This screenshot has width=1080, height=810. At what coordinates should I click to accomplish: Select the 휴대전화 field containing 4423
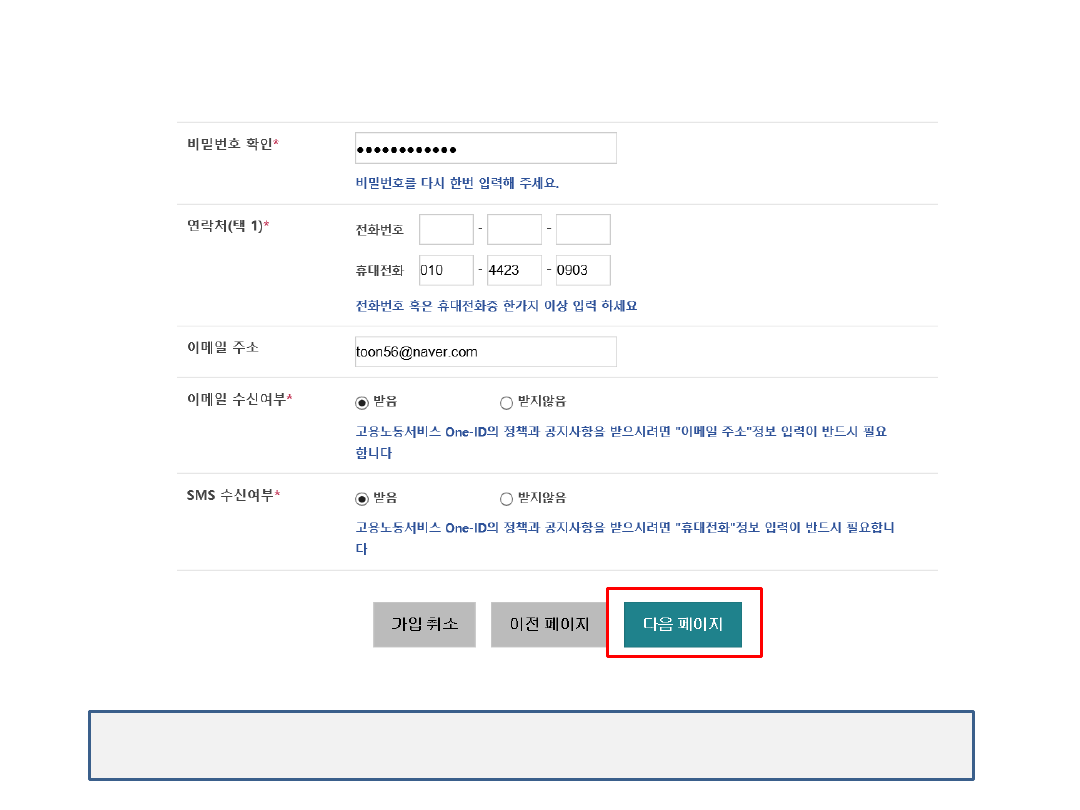click(514, 270)
